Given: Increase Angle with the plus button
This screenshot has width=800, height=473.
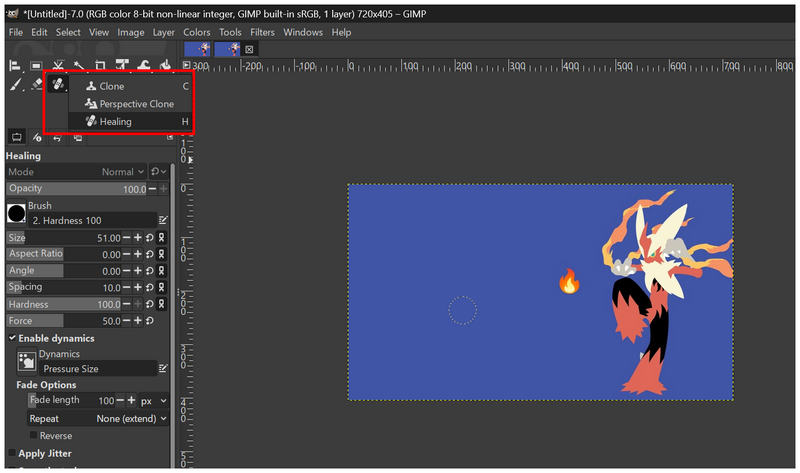Looking at the screenshot, I should click(138, 271).
